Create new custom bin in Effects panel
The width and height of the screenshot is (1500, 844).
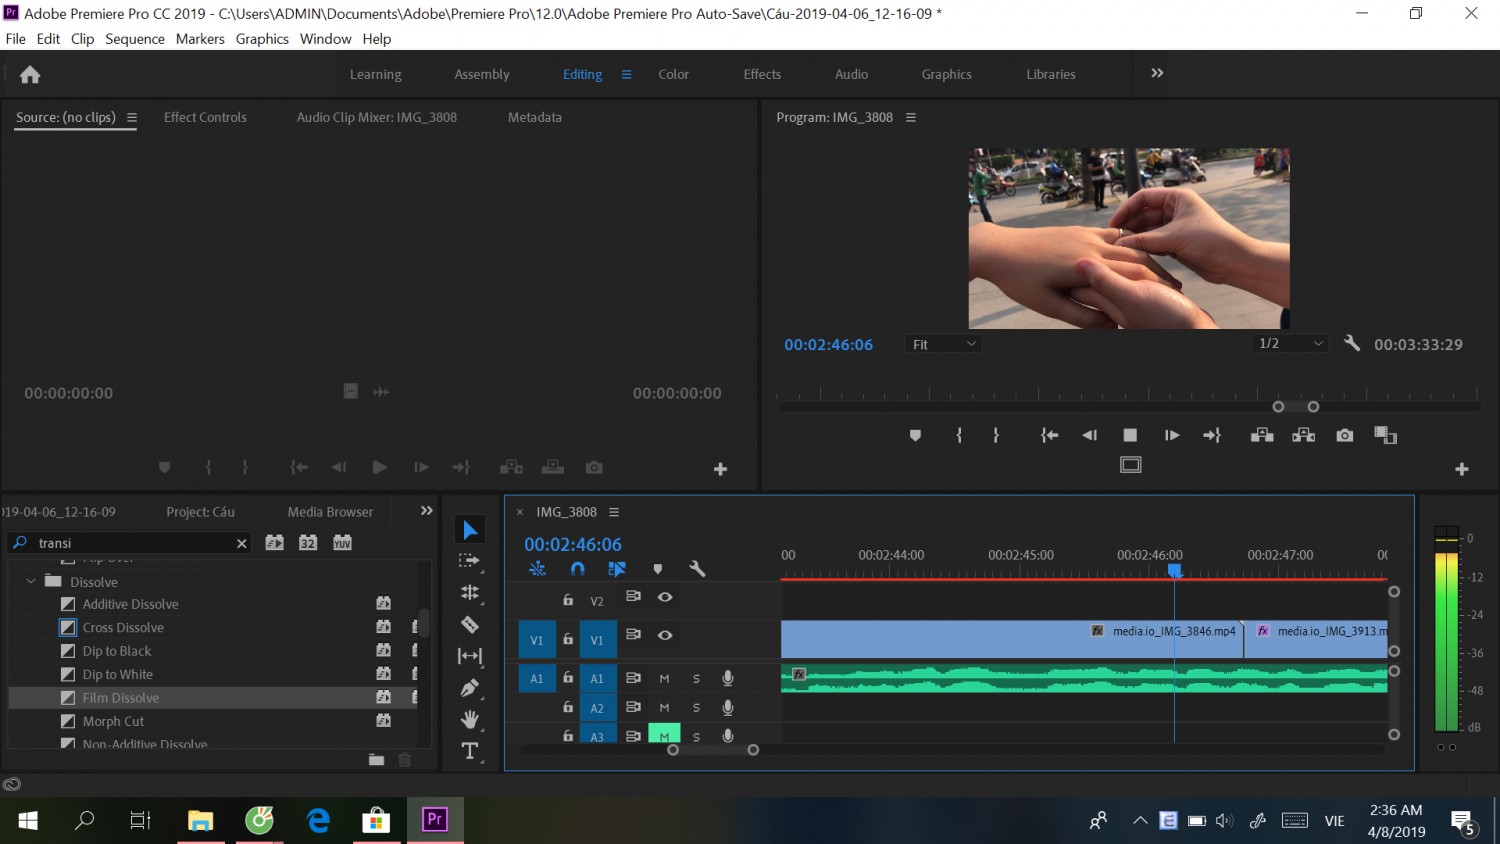point(376,760)
